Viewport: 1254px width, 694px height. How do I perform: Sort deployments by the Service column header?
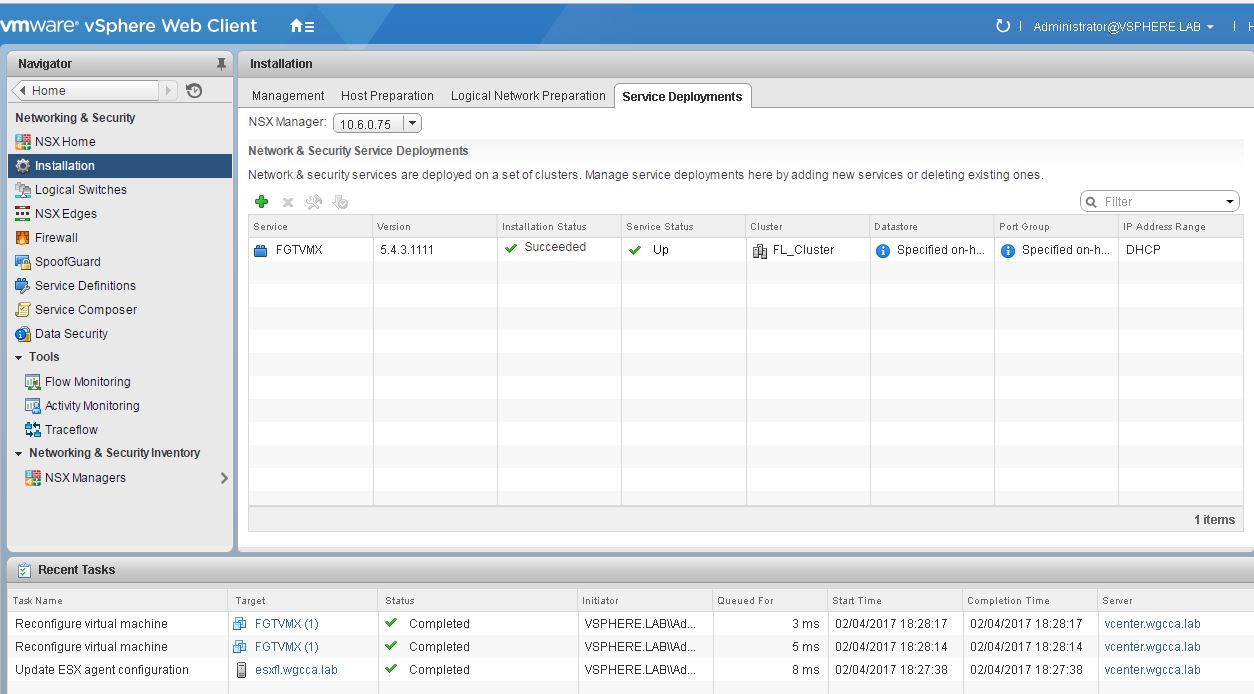click(x=311, y=227)
